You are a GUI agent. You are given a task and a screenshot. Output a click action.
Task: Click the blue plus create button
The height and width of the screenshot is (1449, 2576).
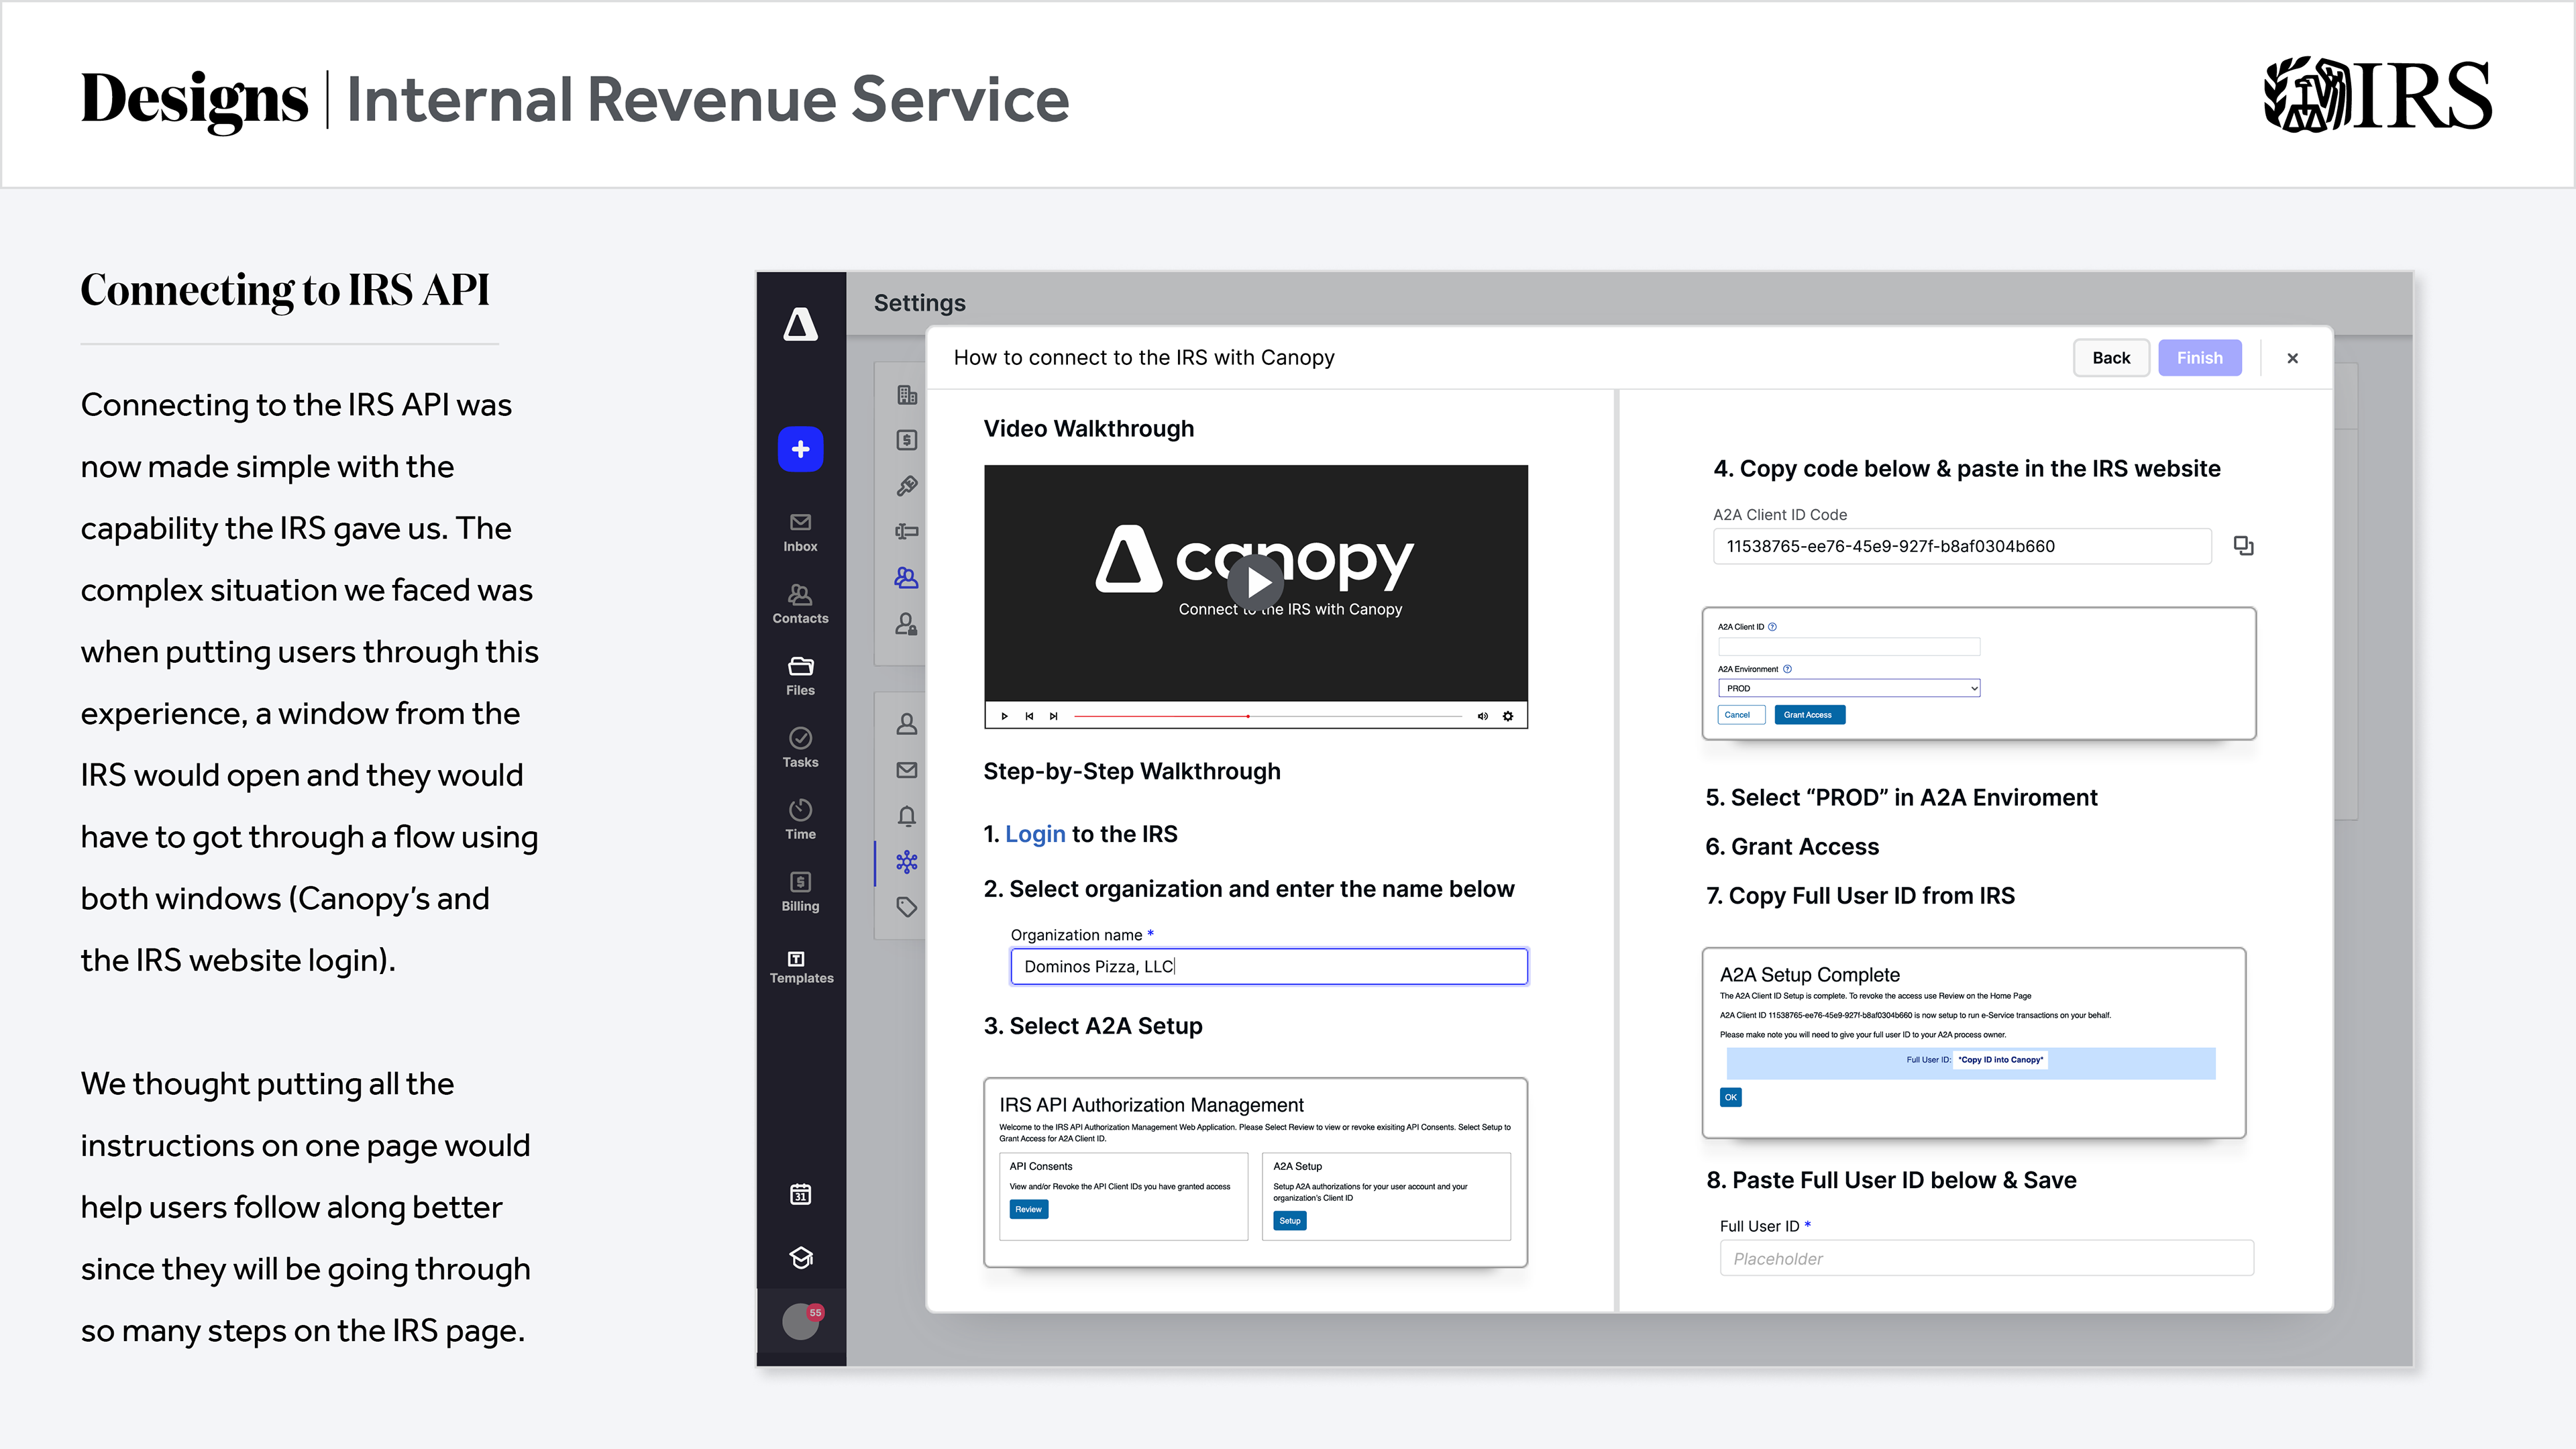point(800,449)
